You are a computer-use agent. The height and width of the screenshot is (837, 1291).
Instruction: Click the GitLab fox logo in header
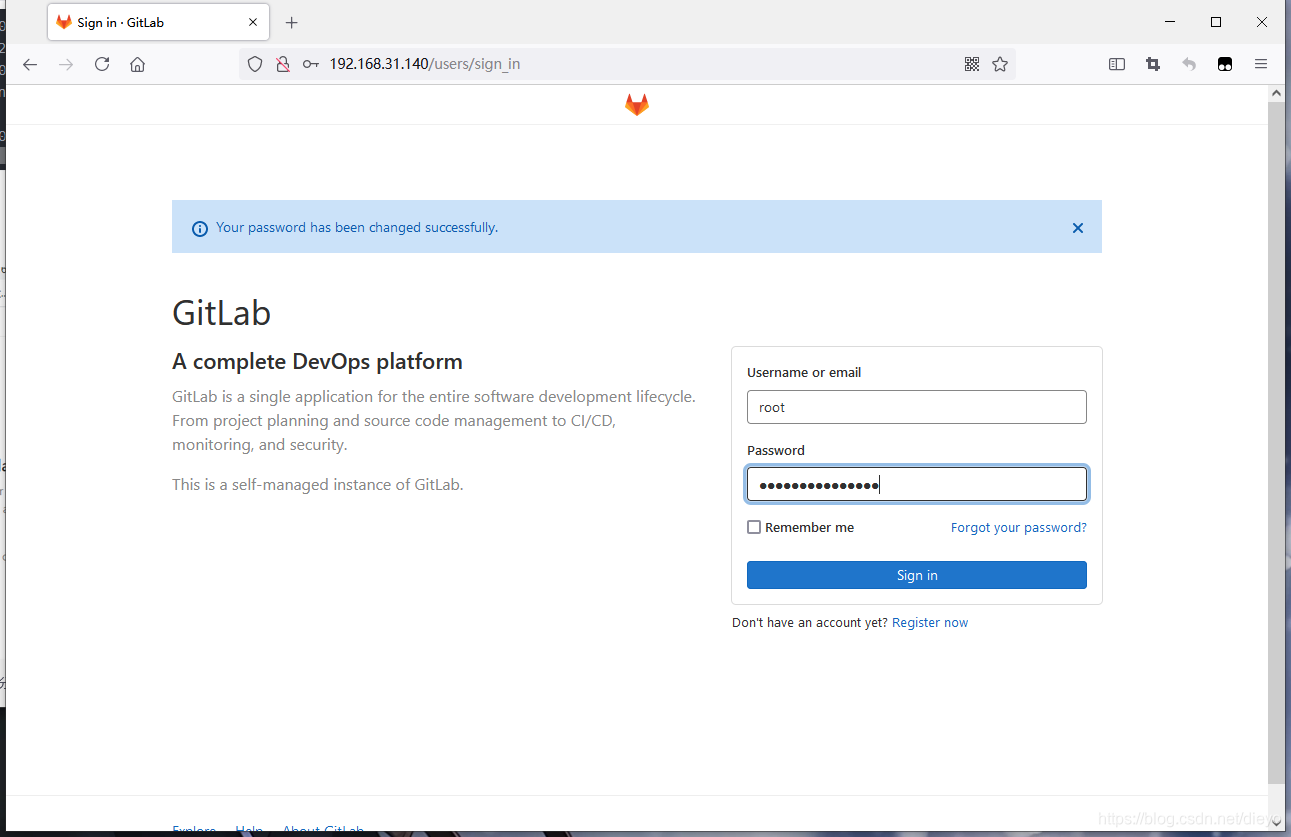point(637,105)
